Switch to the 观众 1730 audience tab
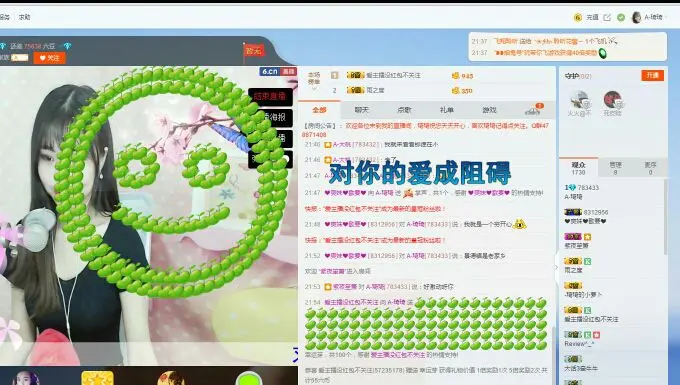The height and width of the screenshot is (385, 680). pos(579,168)
